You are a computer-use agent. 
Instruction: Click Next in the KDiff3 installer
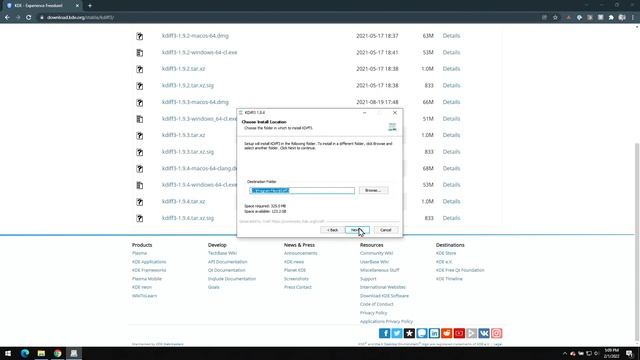pyautogui.click(x=357, y=230)
